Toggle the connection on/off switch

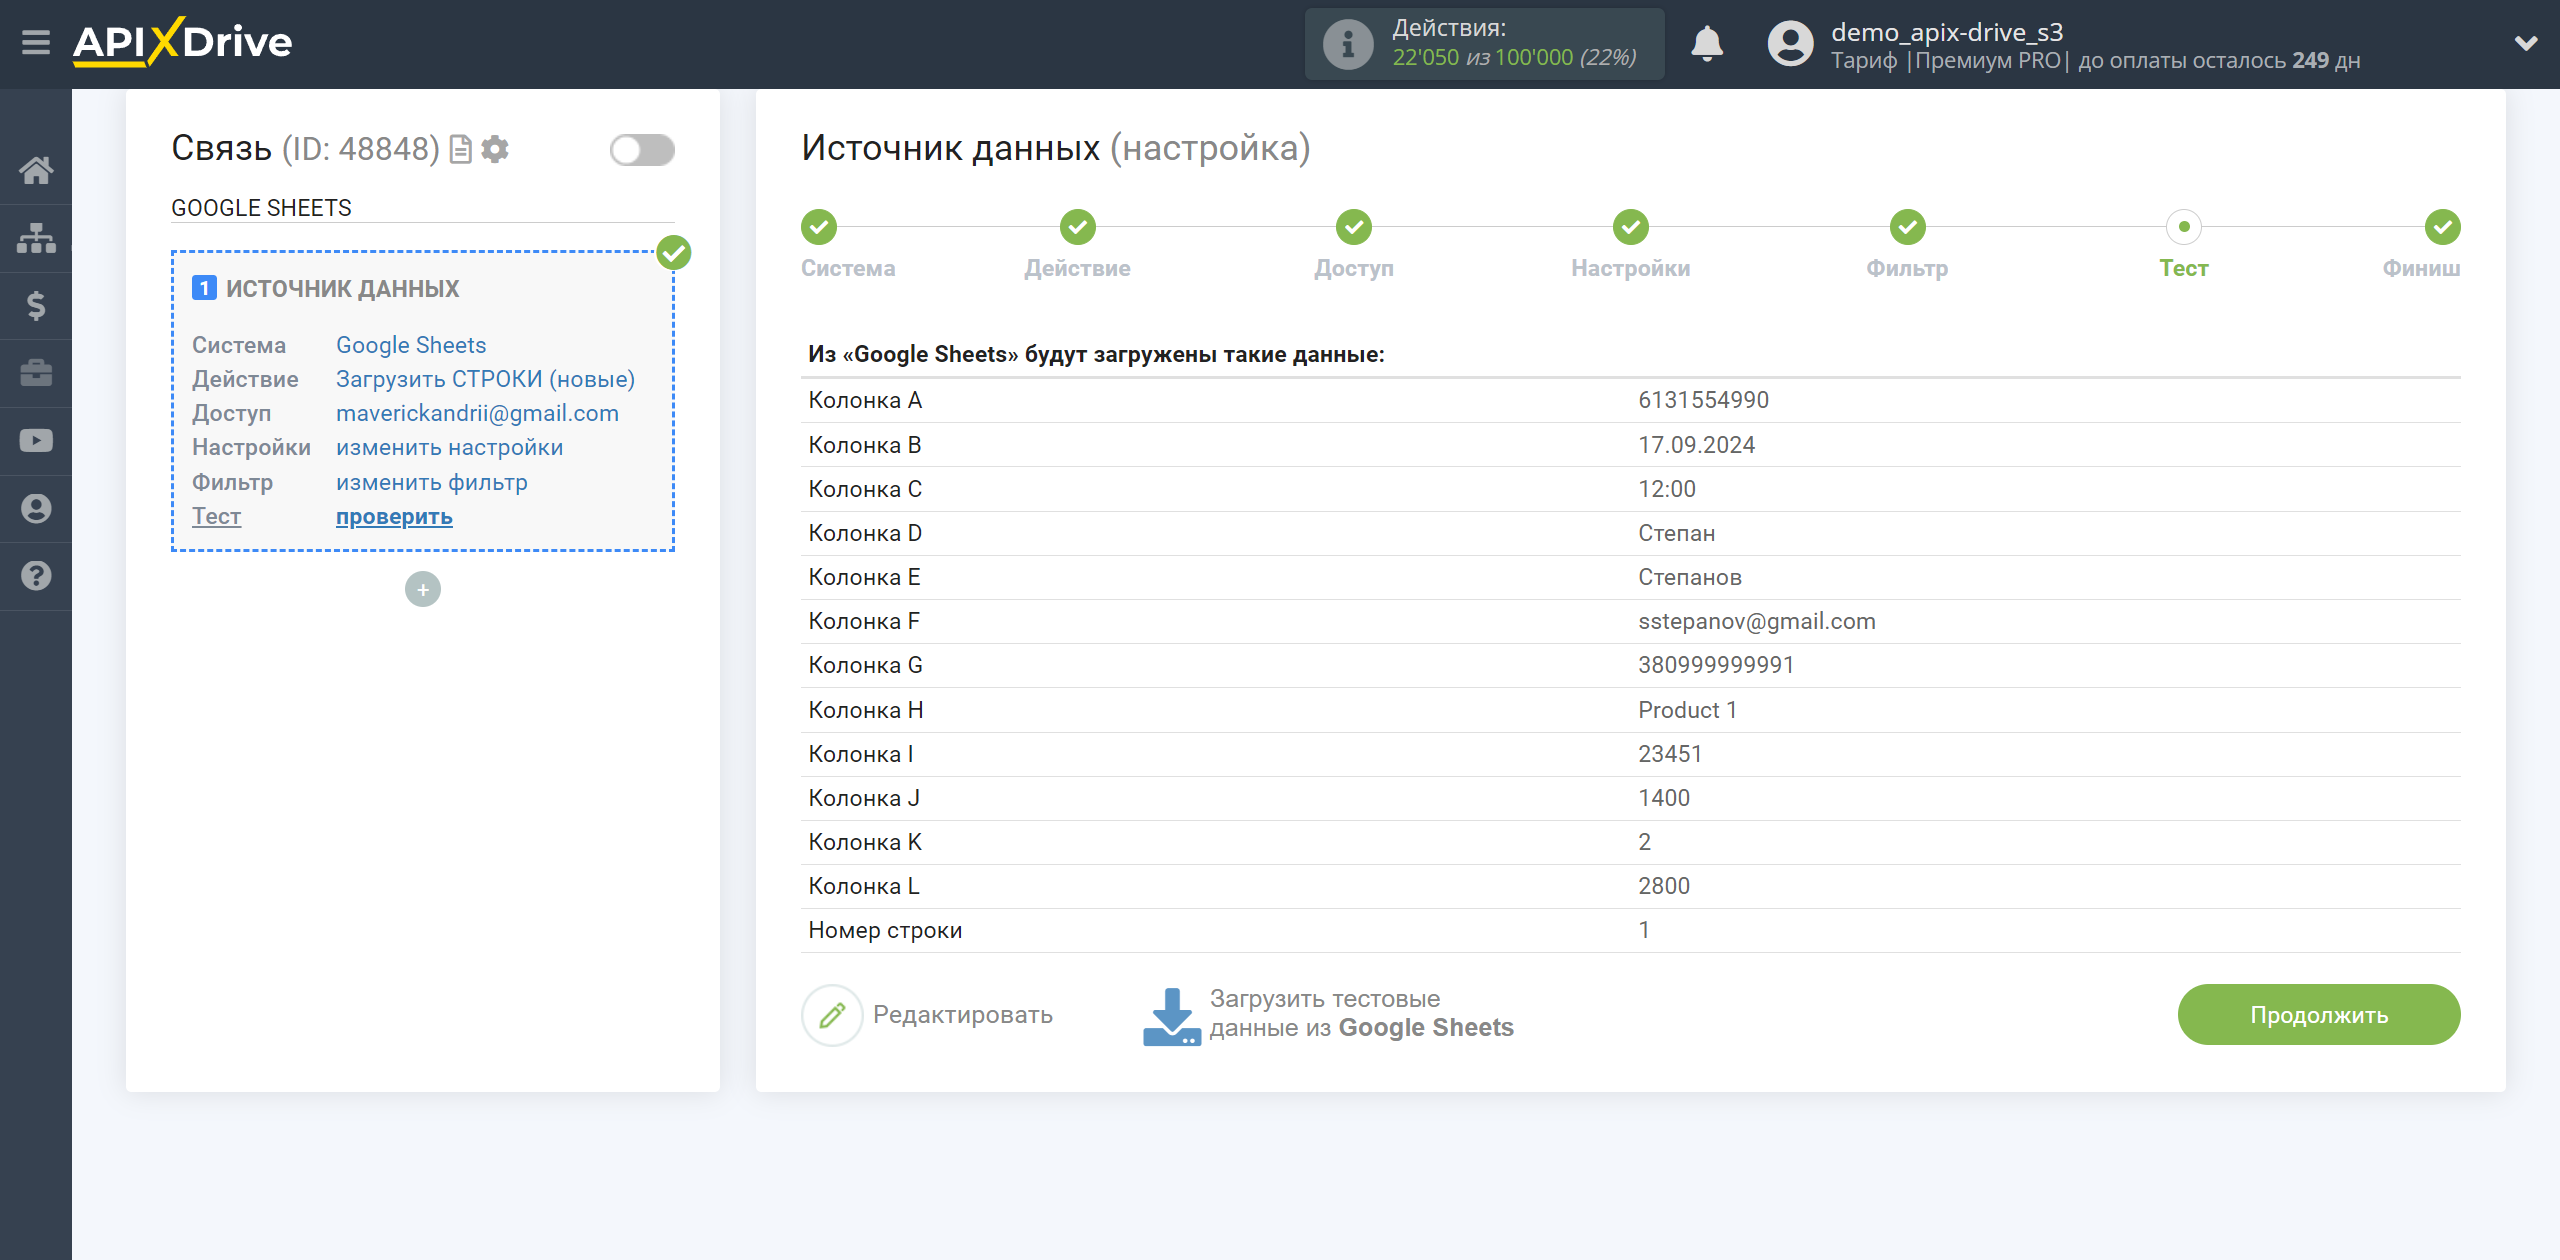[642, 150]
